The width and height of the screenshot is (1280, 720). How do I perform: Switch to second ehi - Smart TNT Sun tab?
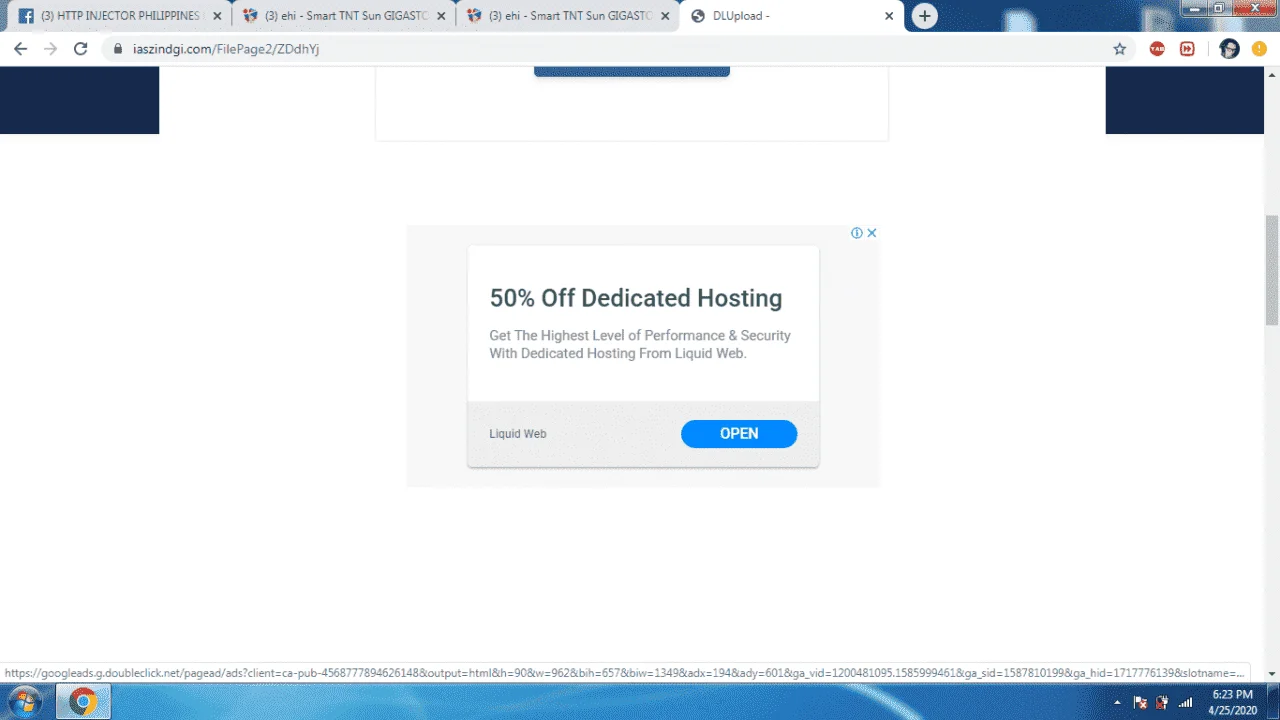pos(343,16)
